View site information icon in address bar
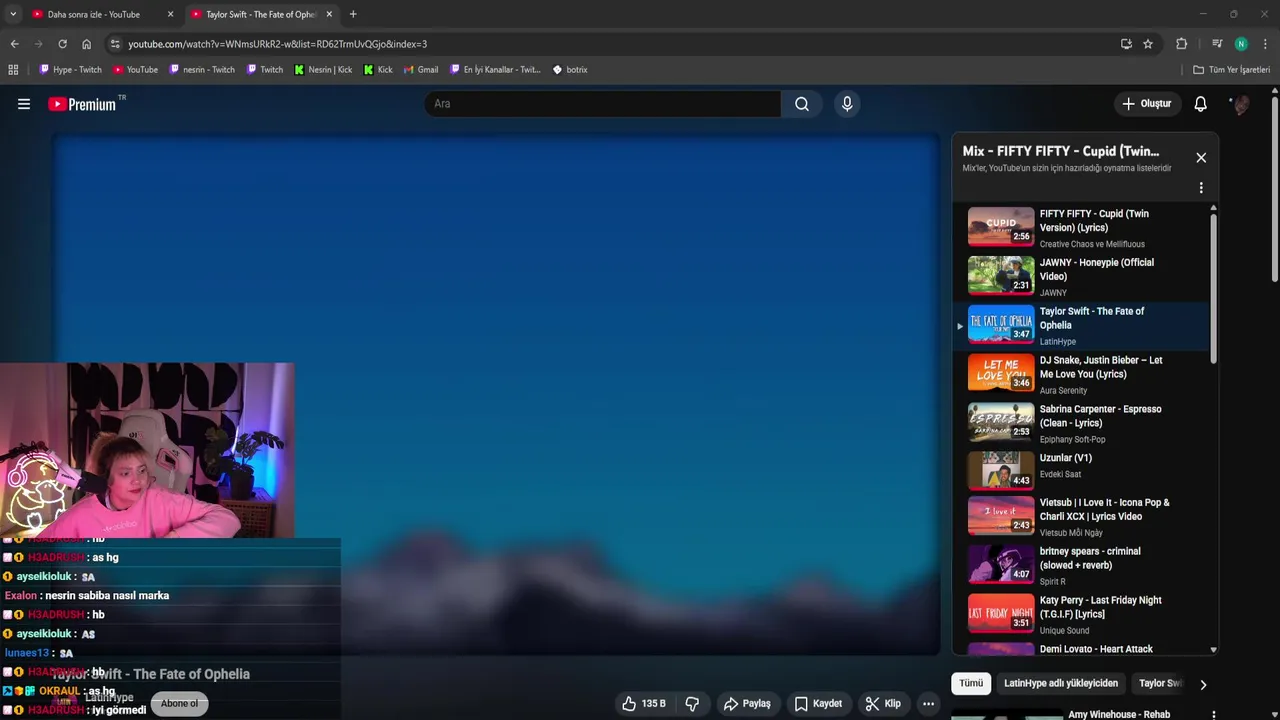The width and height of the screenshot is (1280, 720). tap(115, 44)
